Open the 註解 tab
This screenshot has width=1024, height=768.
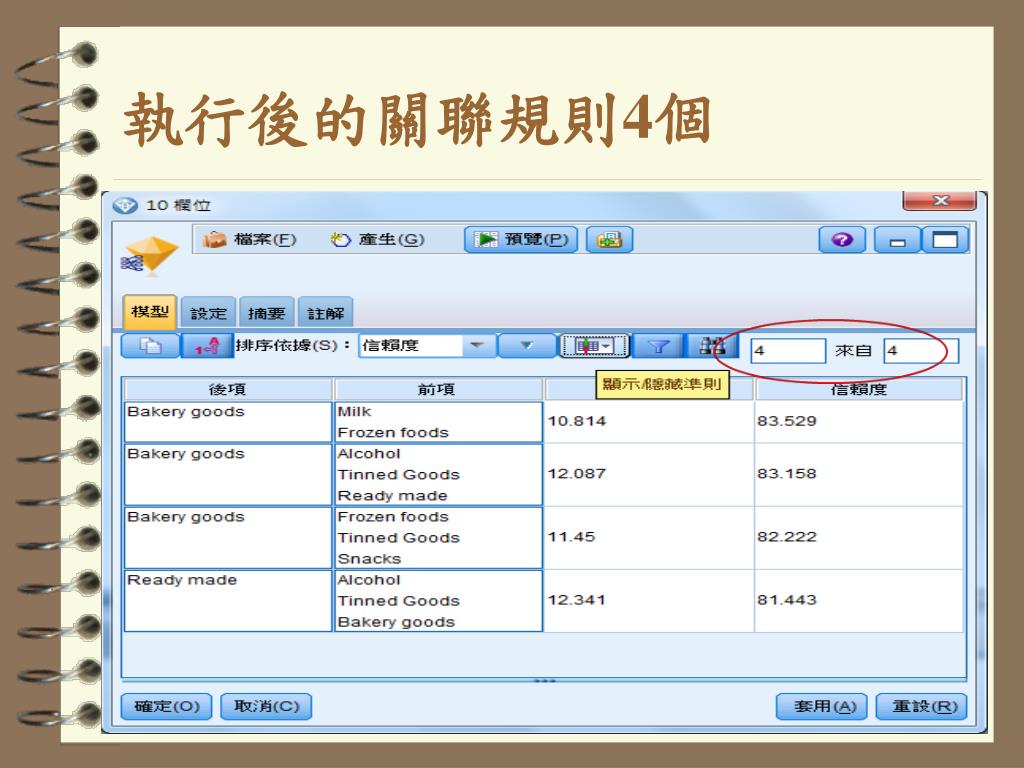(324, 313)
